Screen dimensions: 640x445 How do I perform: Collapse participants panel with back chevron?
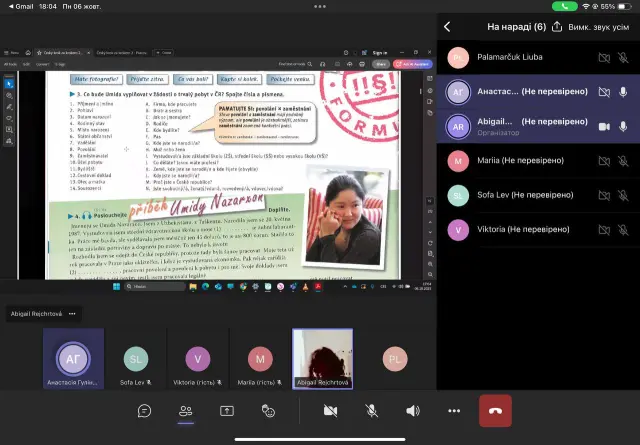pos(447,26)
